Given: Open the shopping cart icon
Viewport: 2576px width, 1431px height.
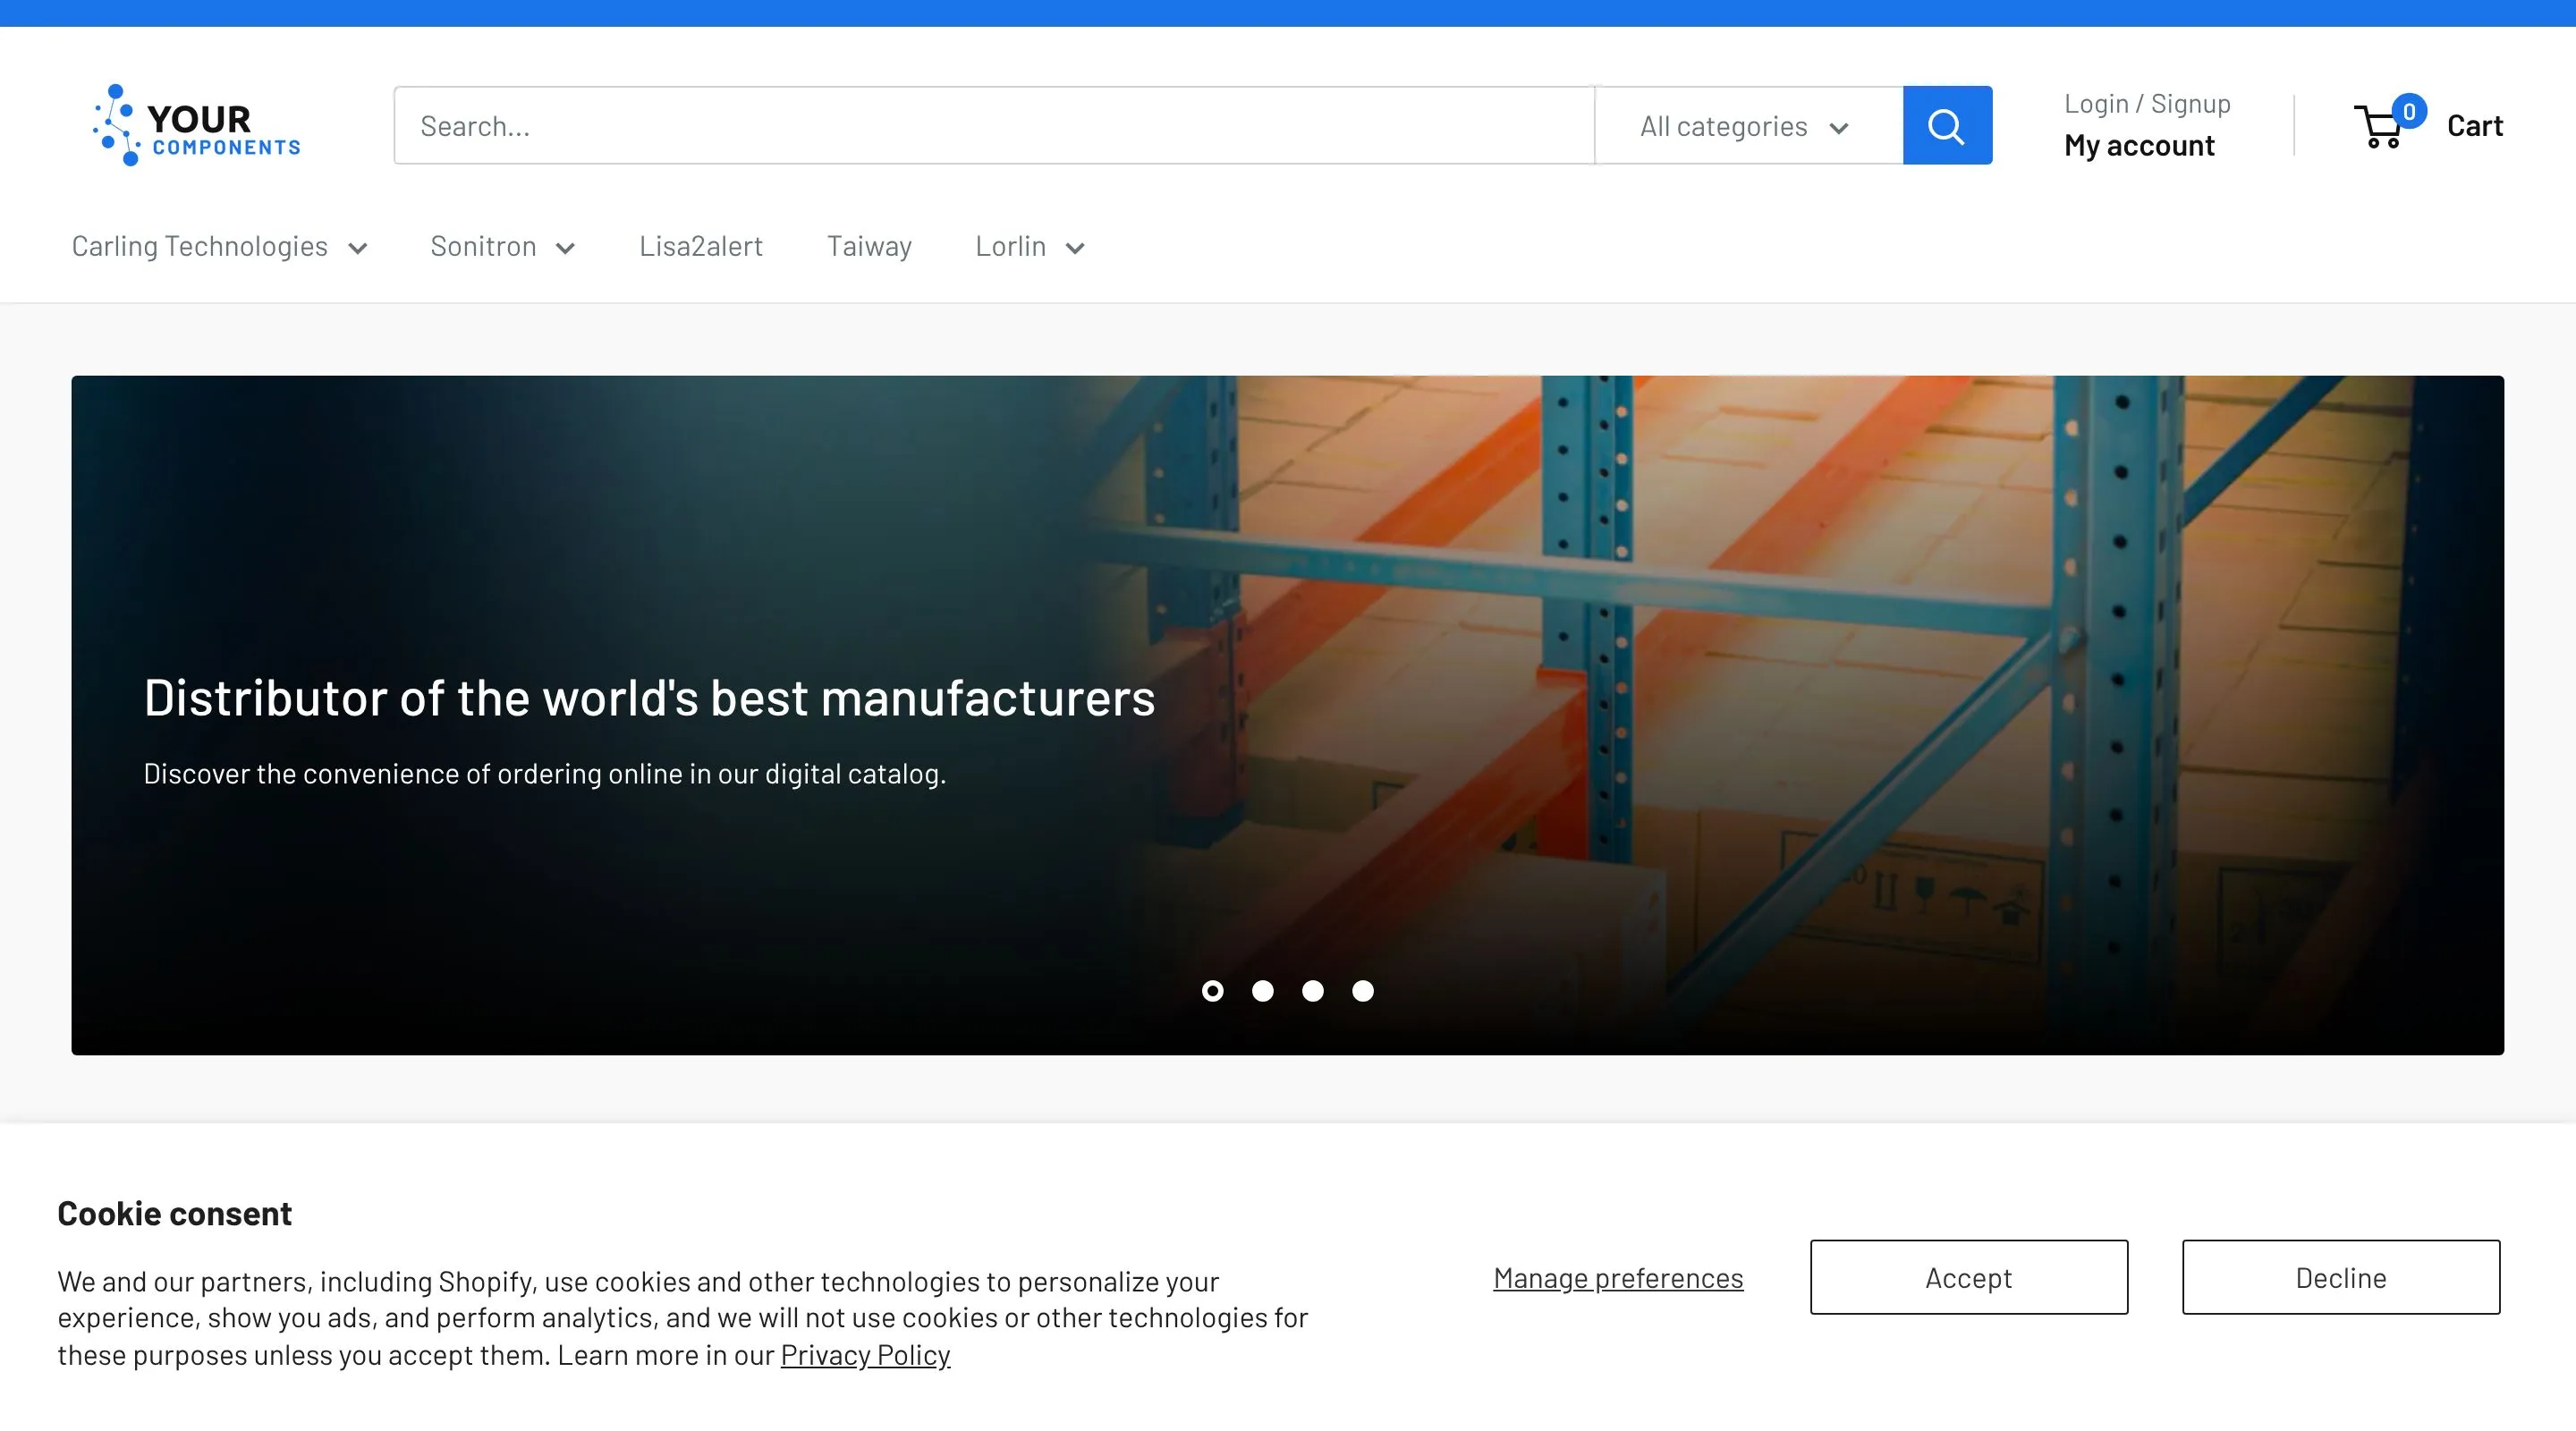Looking at the screenshot, I should pos(2383,126).
